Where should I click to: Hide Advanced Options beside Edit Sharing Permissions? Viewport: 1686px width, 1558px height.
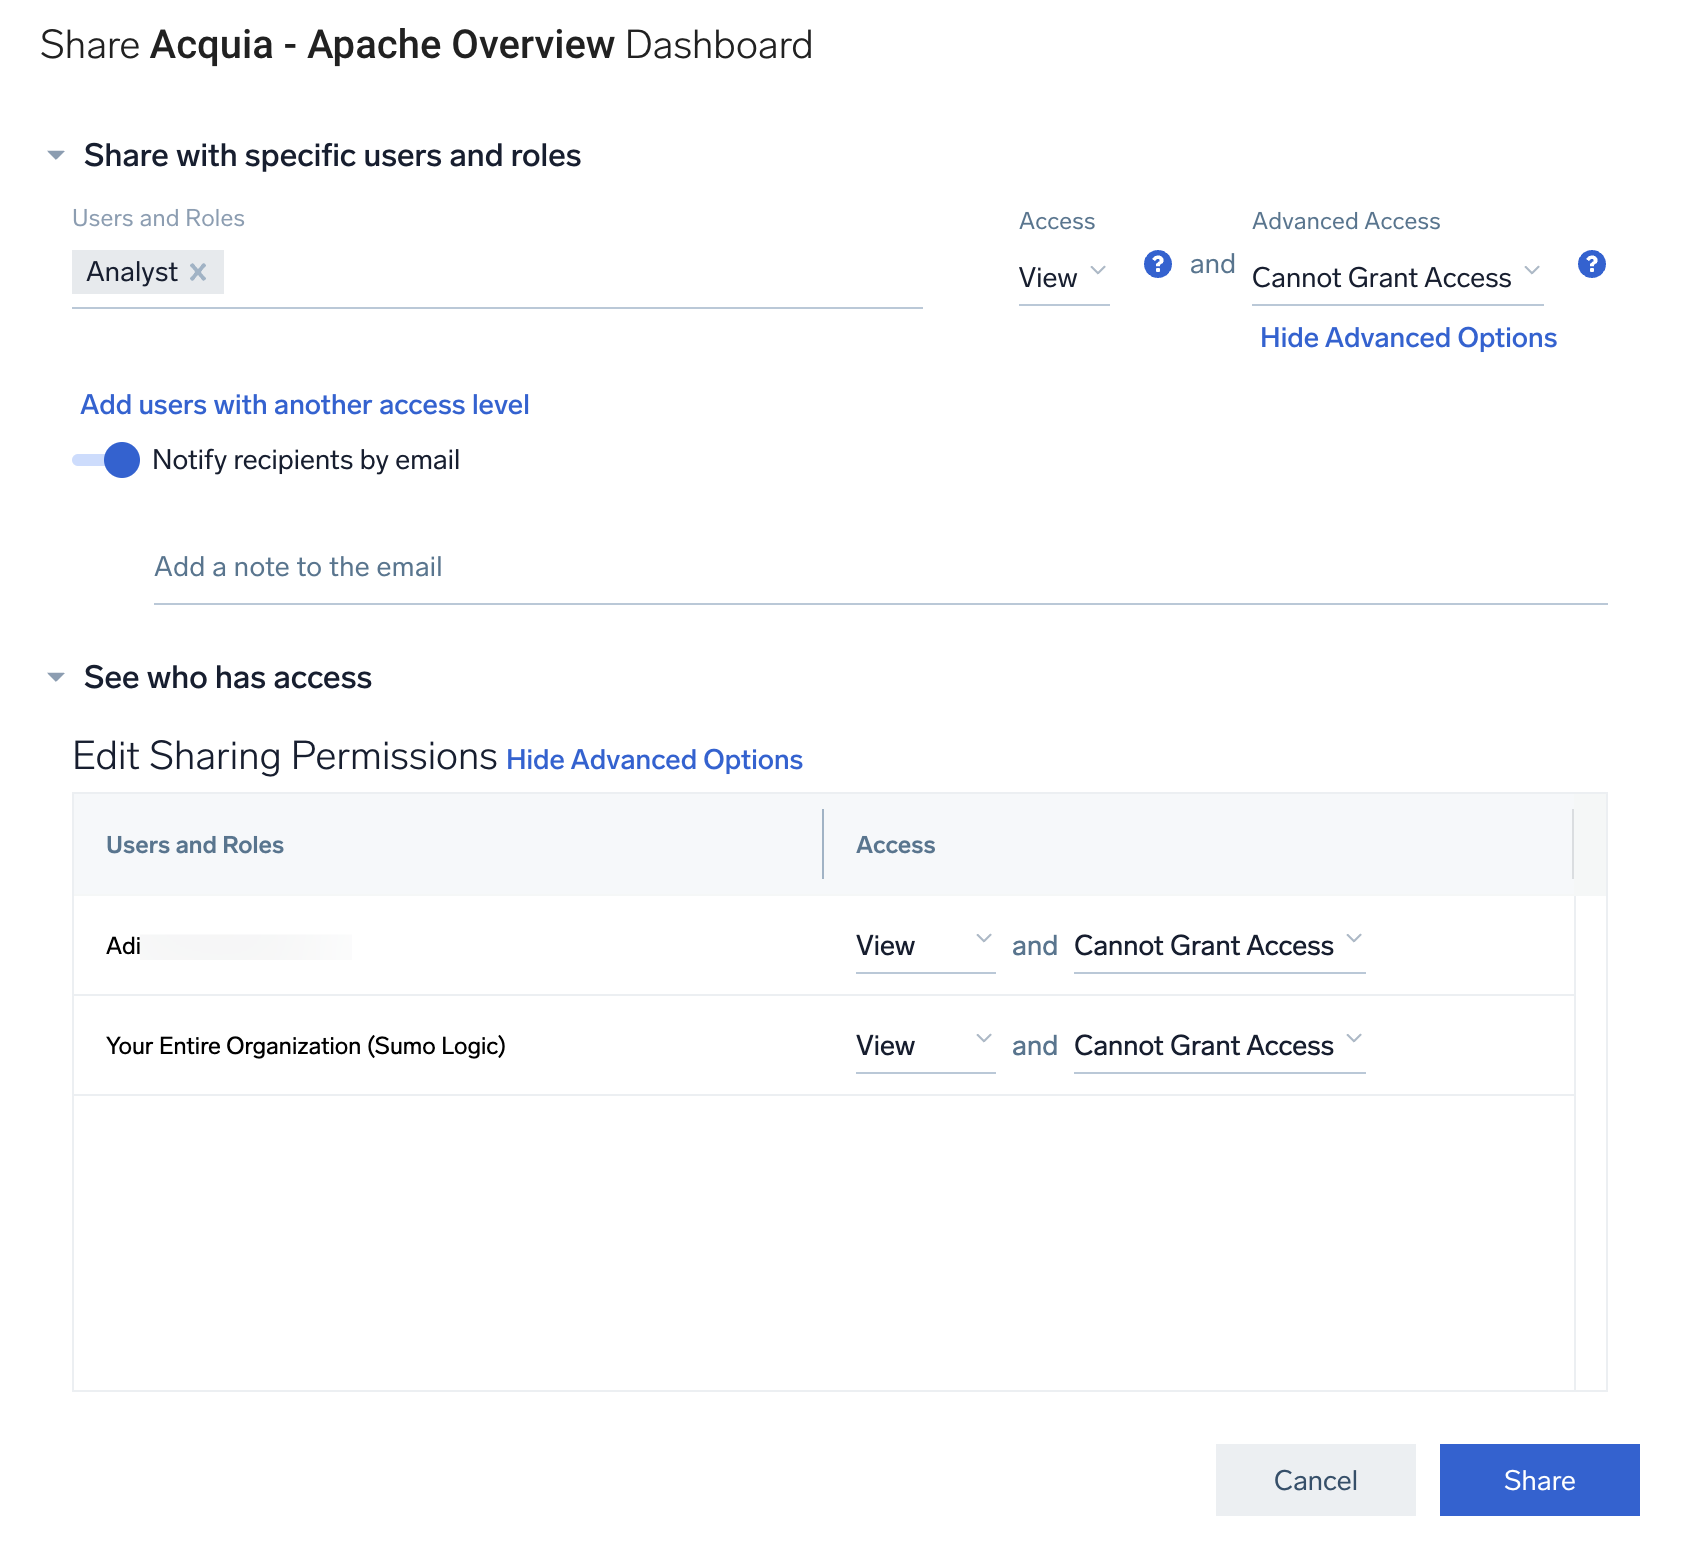[654, 760]
